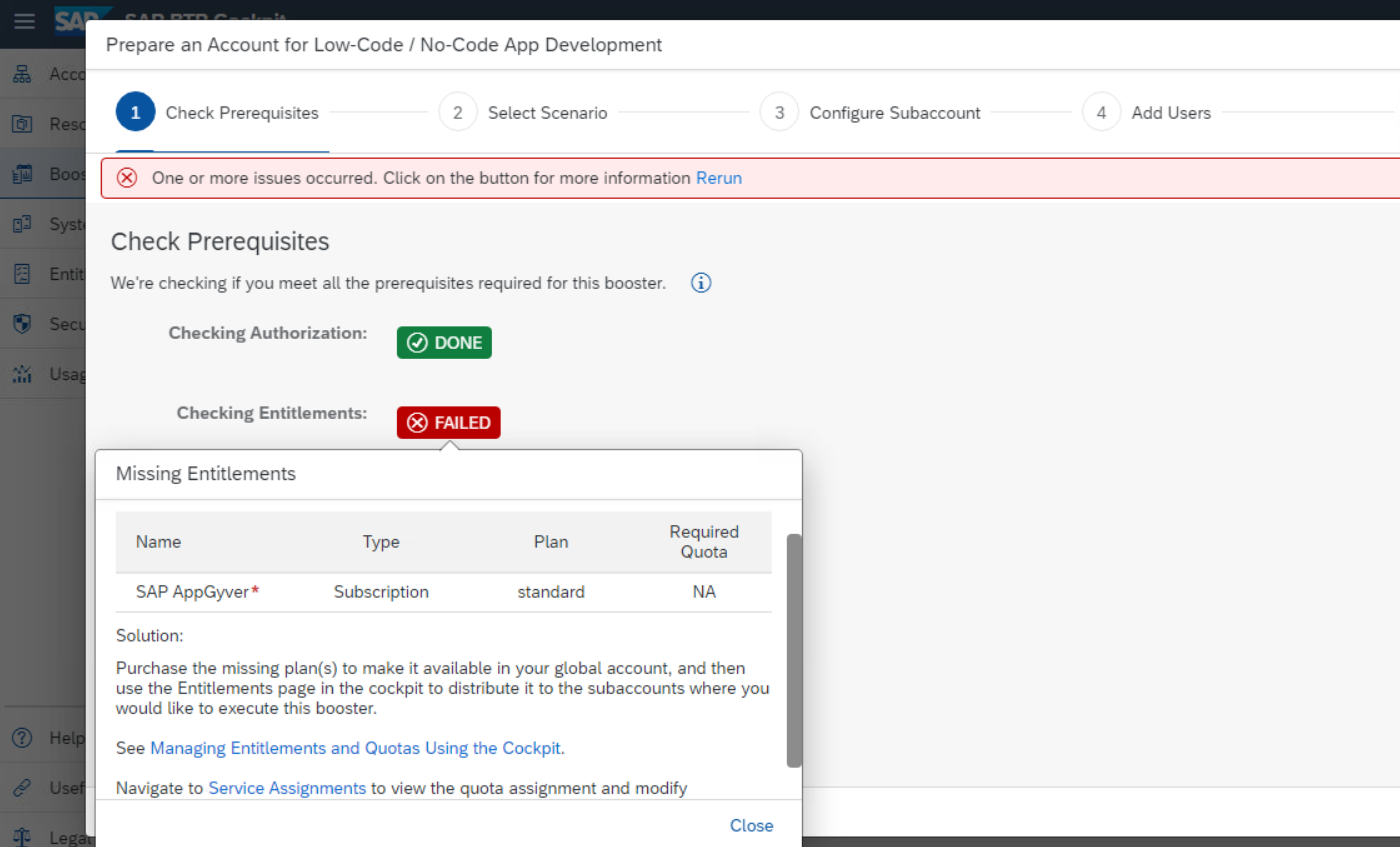Select step 2 Select Scenario

[523, 113]
